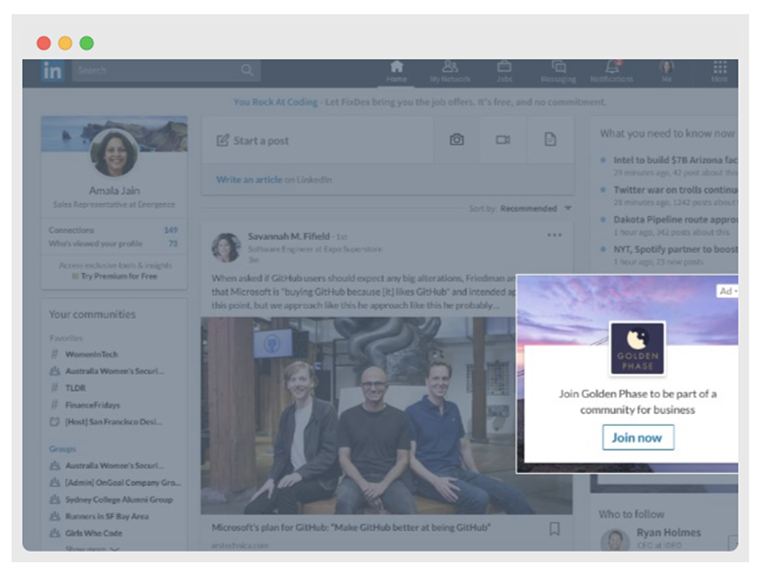Screen dimensions: 768x575
Task: Open the Sort by Recommended dropdown
Action: 535,209
